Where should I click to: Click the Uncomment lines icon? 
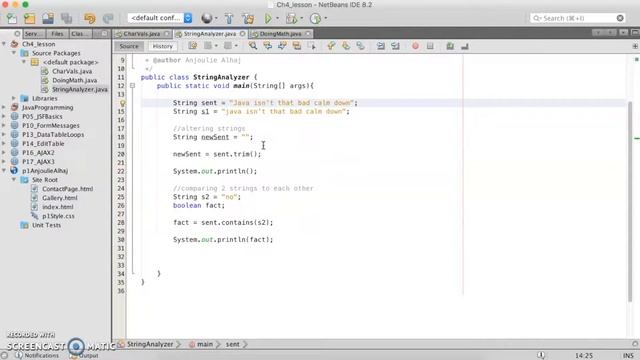[x=464, y=46]
